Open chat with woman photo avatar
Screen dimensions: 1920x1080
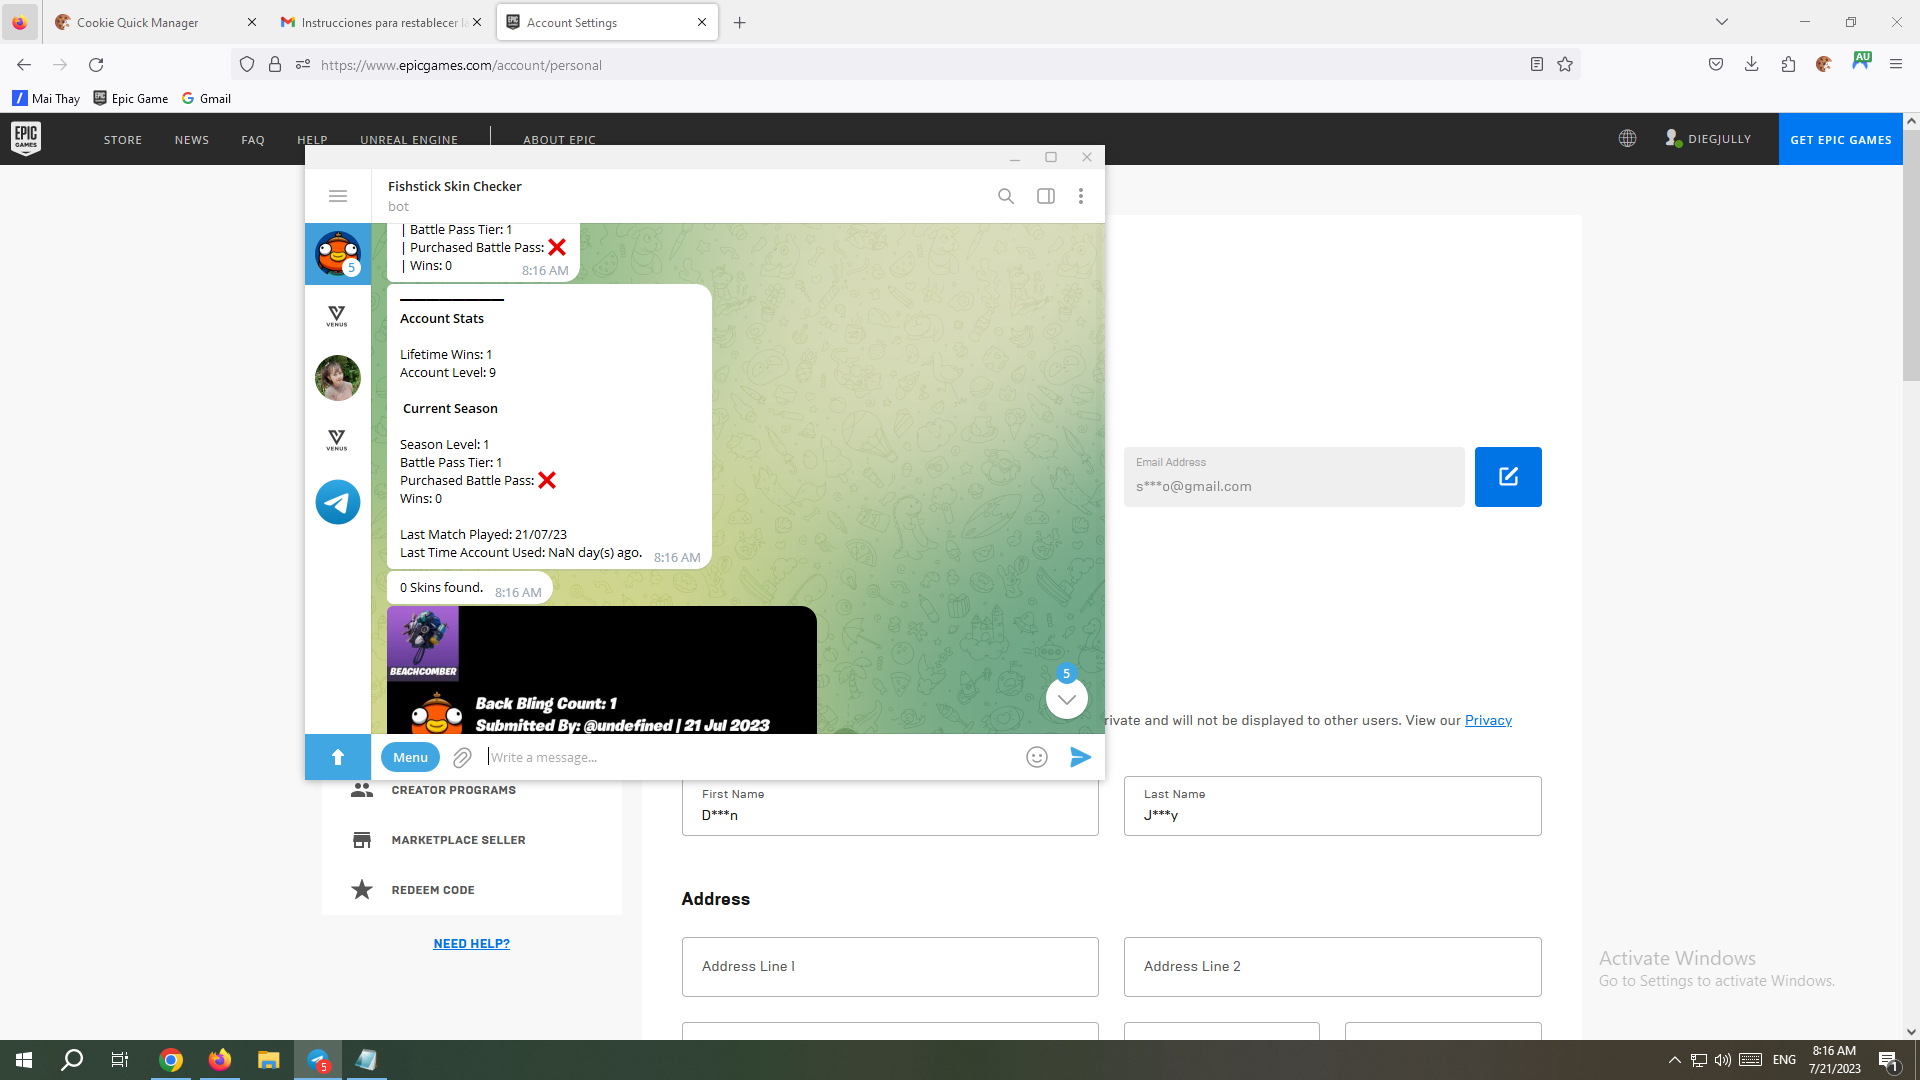coord(338,378)
